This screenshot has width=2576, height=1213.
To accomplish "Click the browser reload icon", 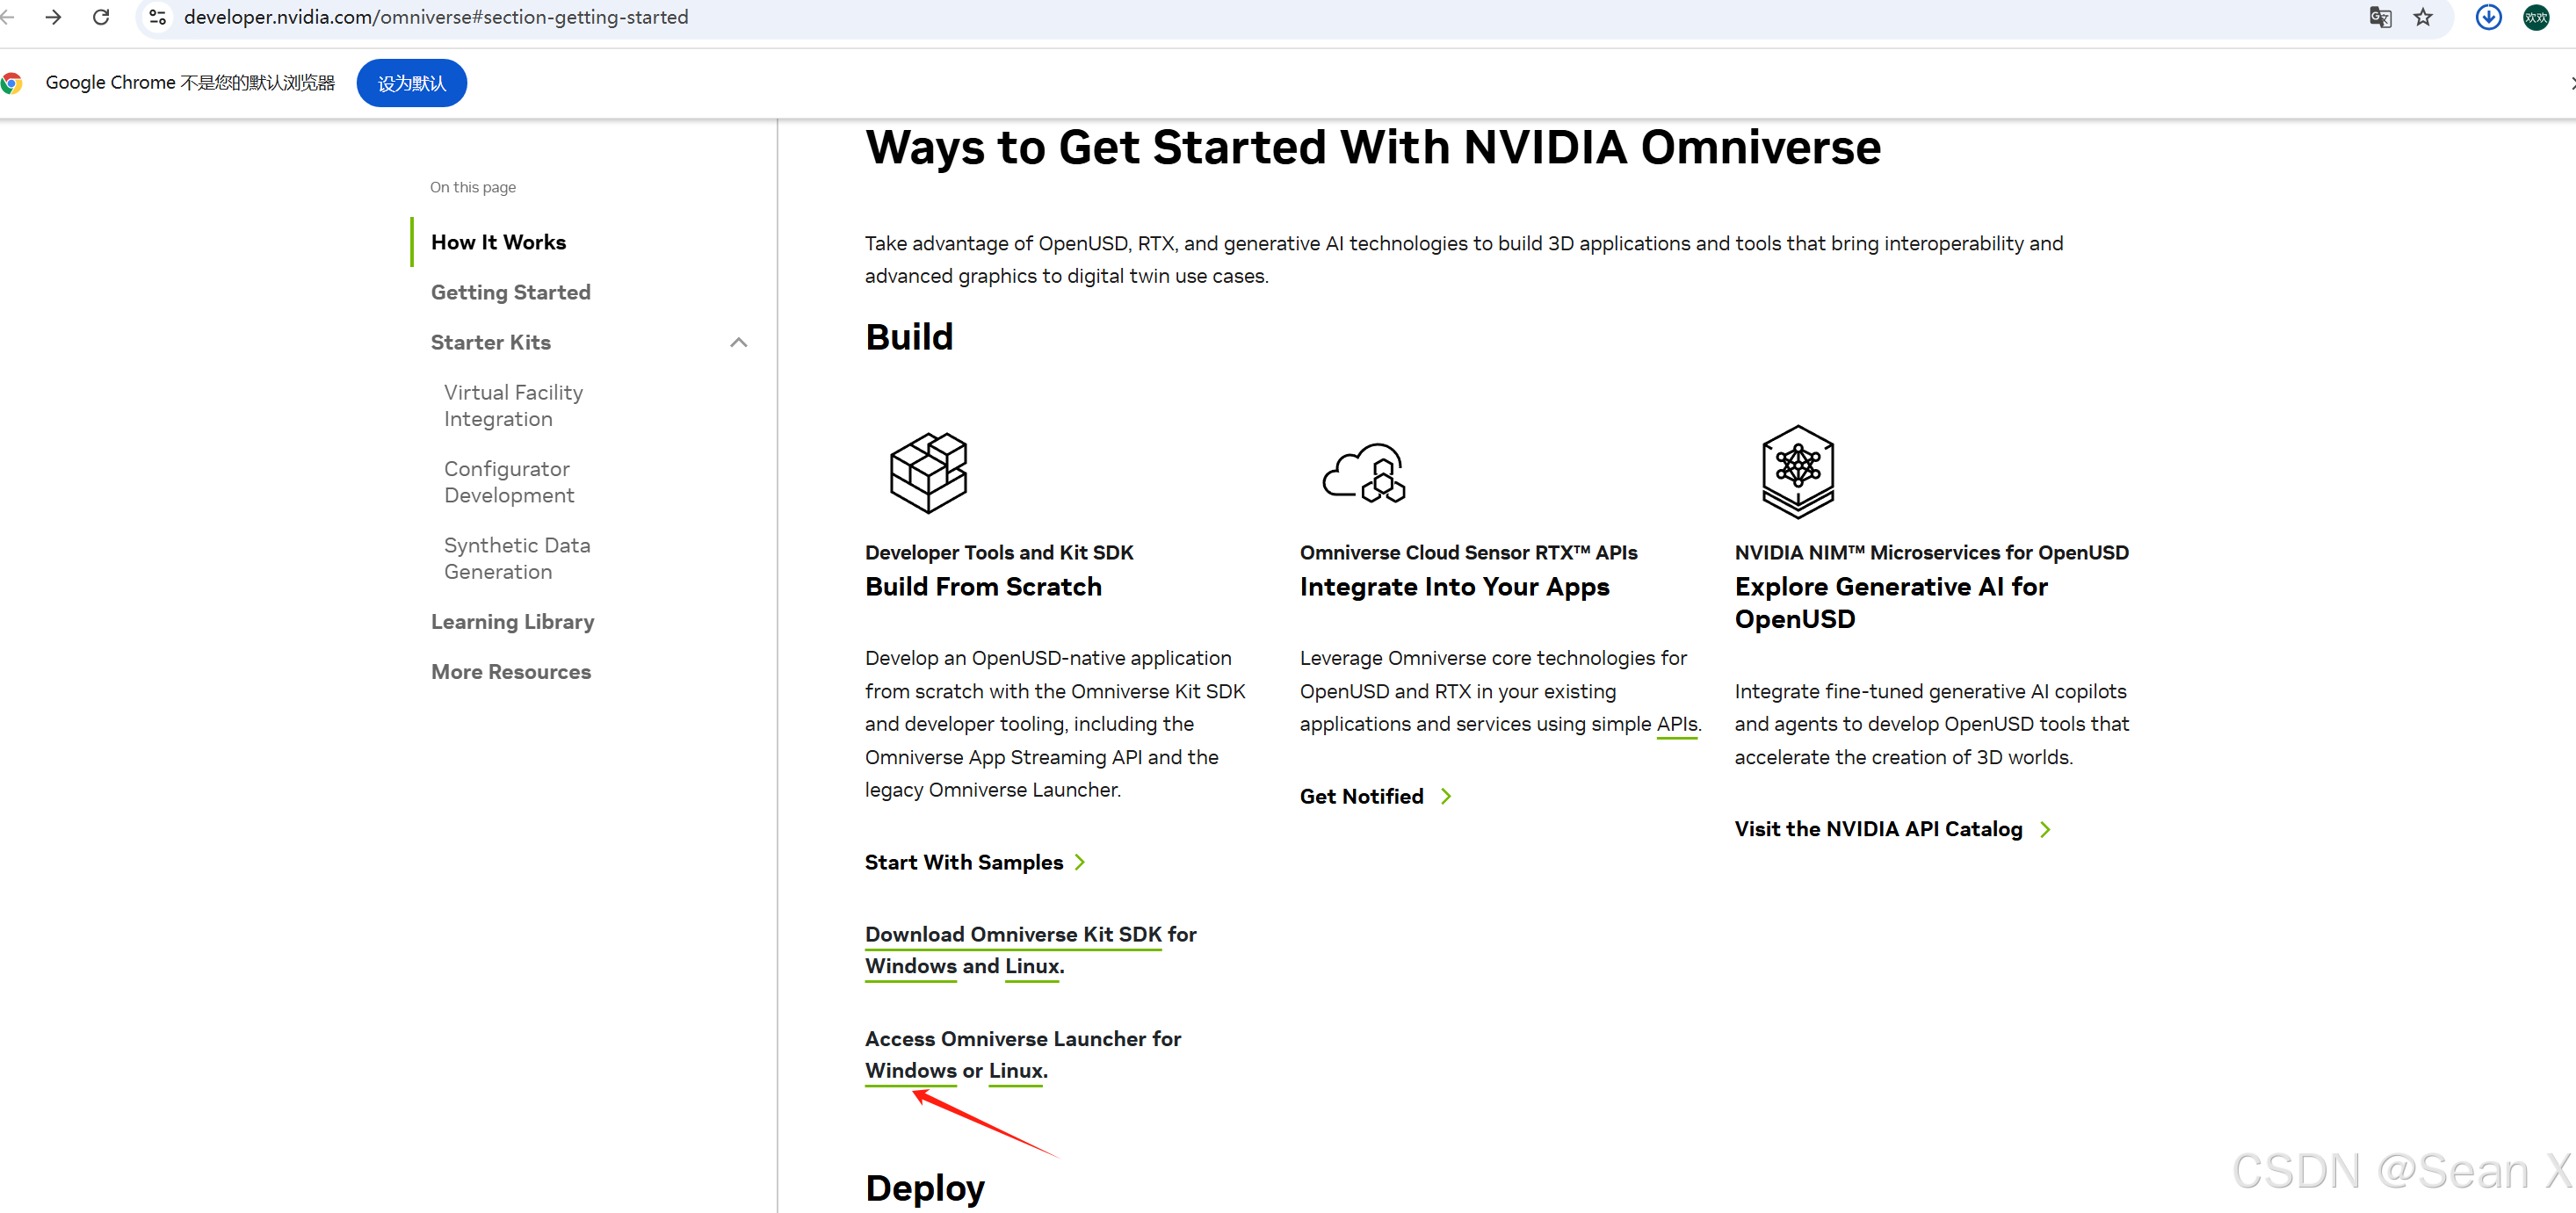I will coord(101,17).
